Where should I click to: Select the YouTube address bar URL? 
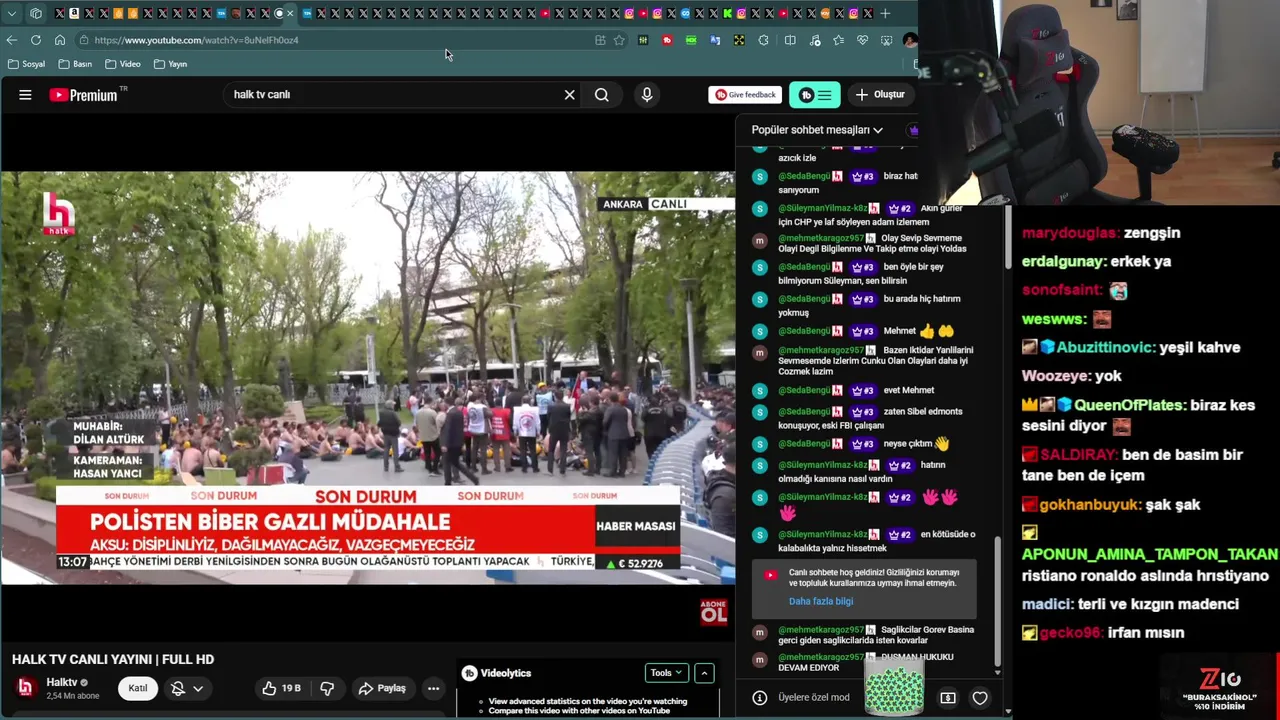point(196,40)
